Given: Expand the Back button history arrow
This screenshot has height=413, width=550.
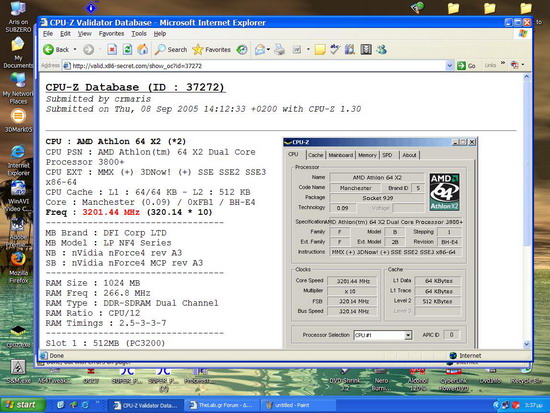Looking at the screenshot, I should point(75,49).
